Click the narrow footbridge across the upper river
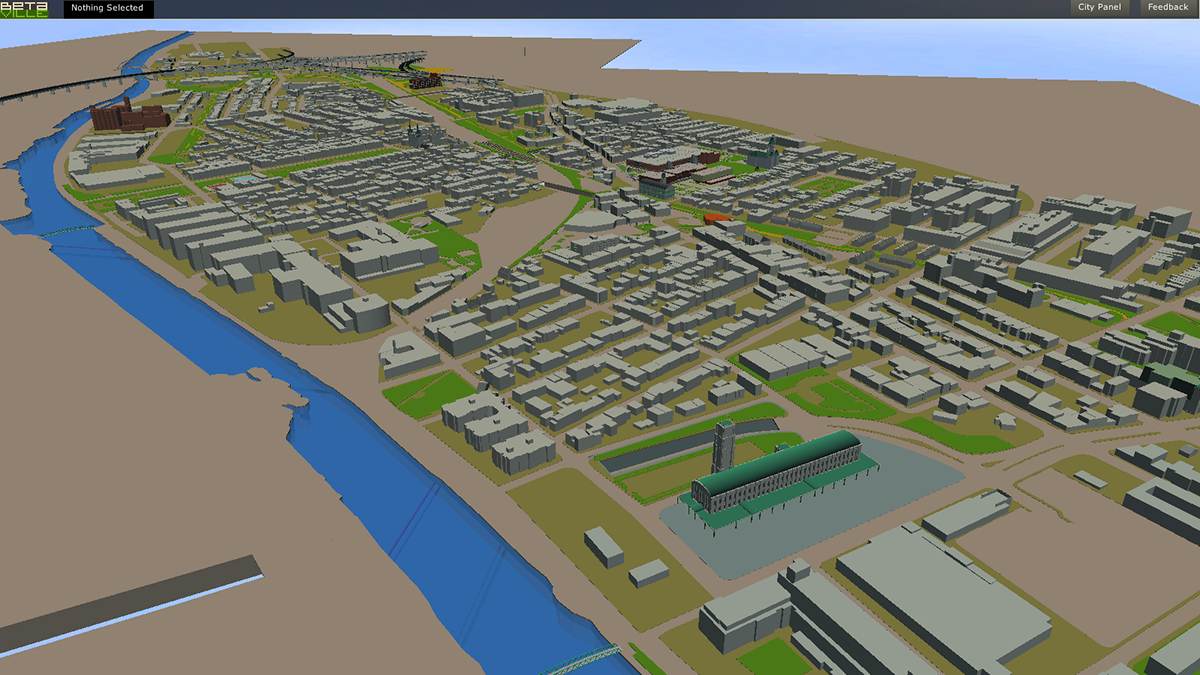The image size is (1200, 675). click(x=72, y=231)
